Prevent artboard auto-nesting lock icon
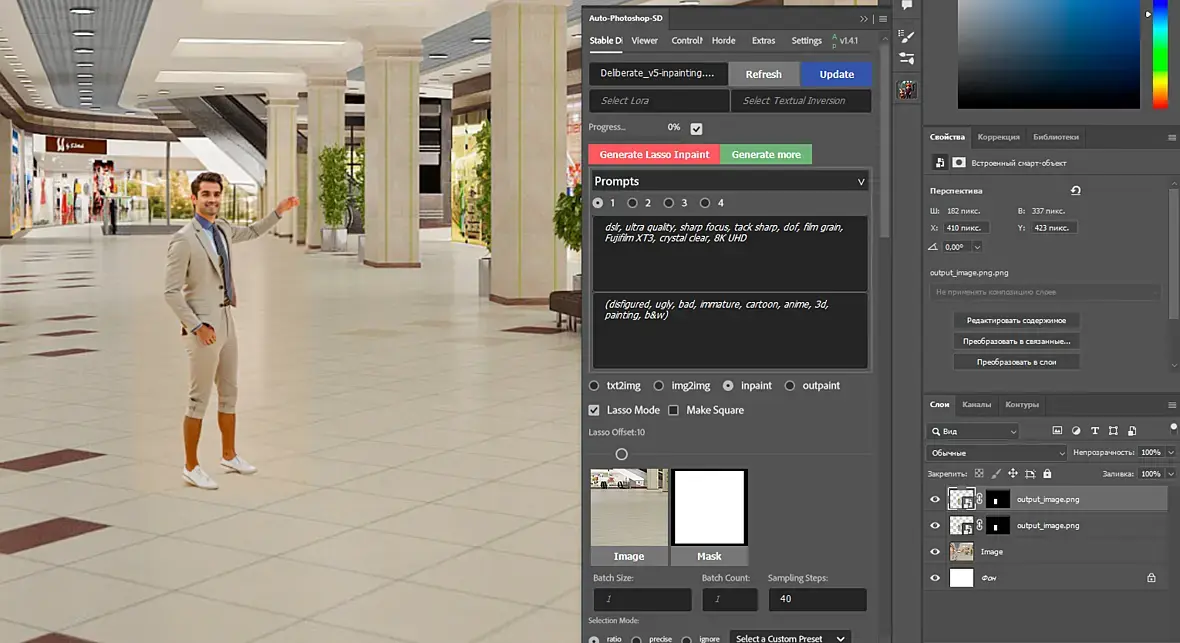1180x643 pixels. point(1030,474)
